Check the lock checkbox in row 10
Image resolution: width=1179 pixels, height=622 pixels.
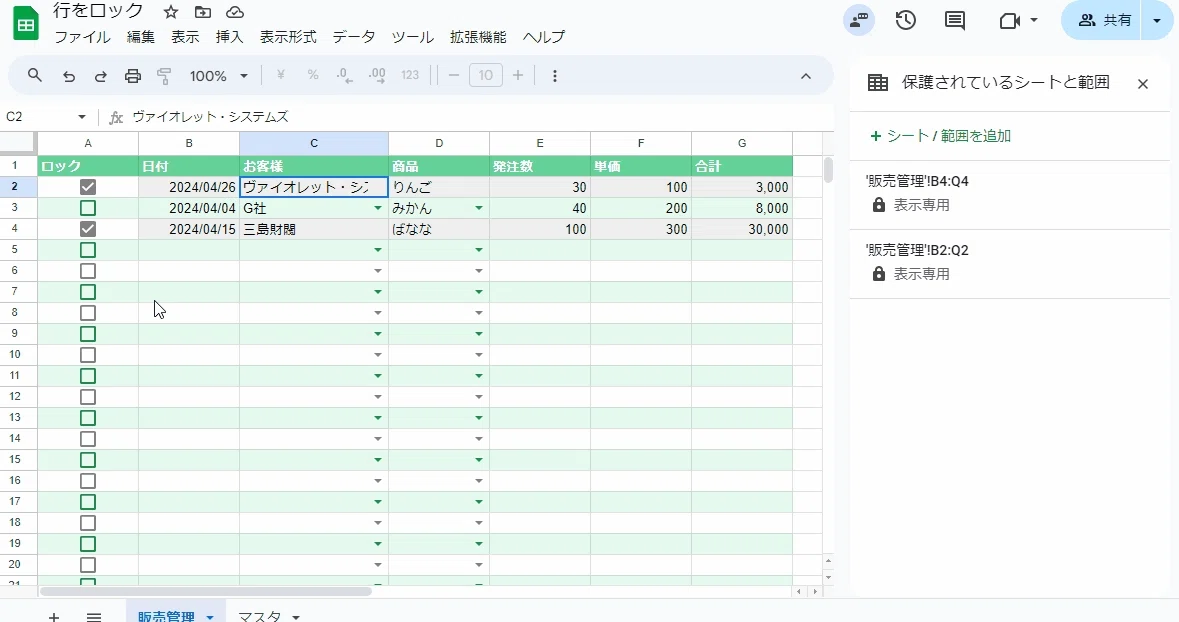click(88, 354)
